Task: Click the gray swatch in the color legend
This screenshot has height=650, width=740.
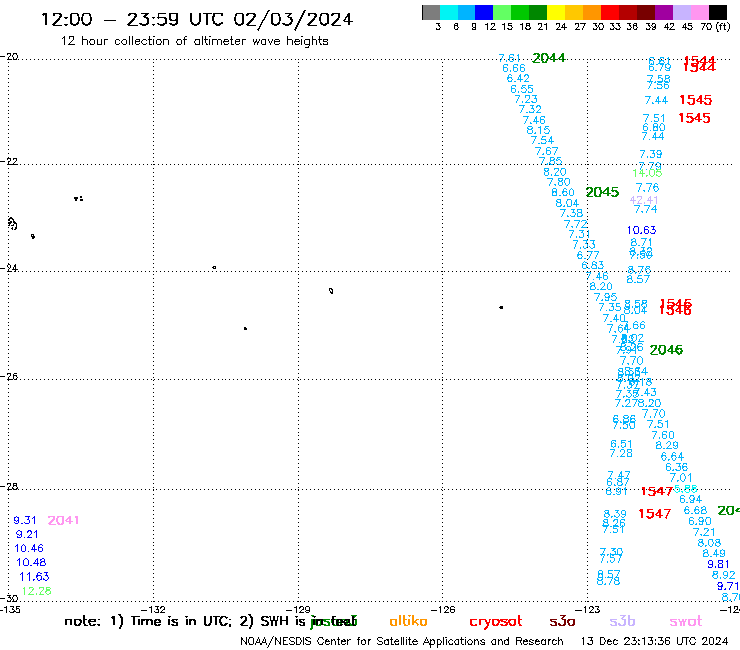Action: tap(430, 12)
